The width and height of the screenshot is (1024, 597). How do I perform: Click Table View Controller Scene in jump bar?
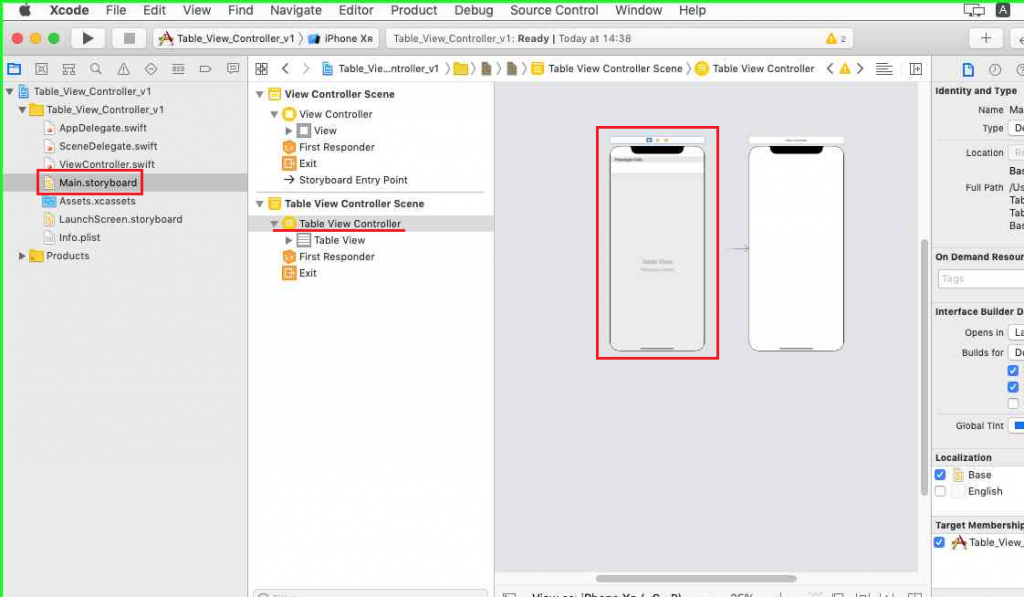[x=607, y=69]
